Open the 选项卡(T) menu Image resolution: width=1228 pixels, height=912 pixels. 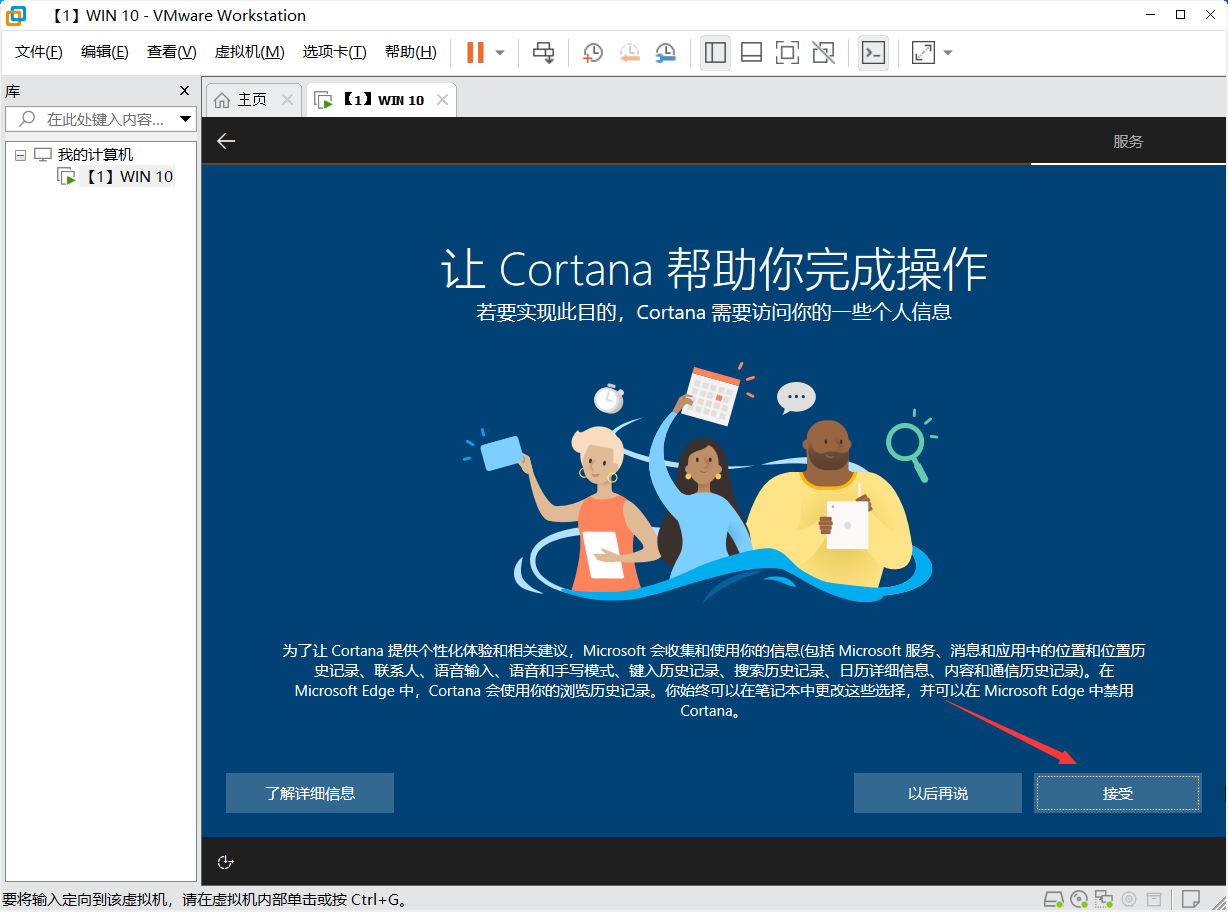click(x=335, y=52)
